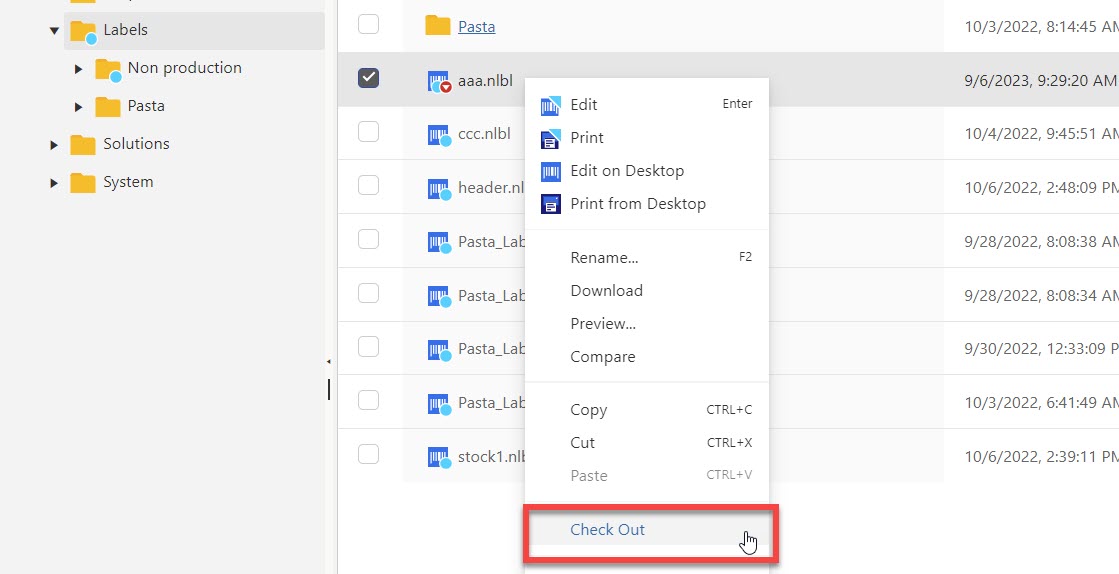Tick the checkbox for ccc.nlbl
Image resolution: width=1119 pixels, height=574 pixels.
click(368, 131)
